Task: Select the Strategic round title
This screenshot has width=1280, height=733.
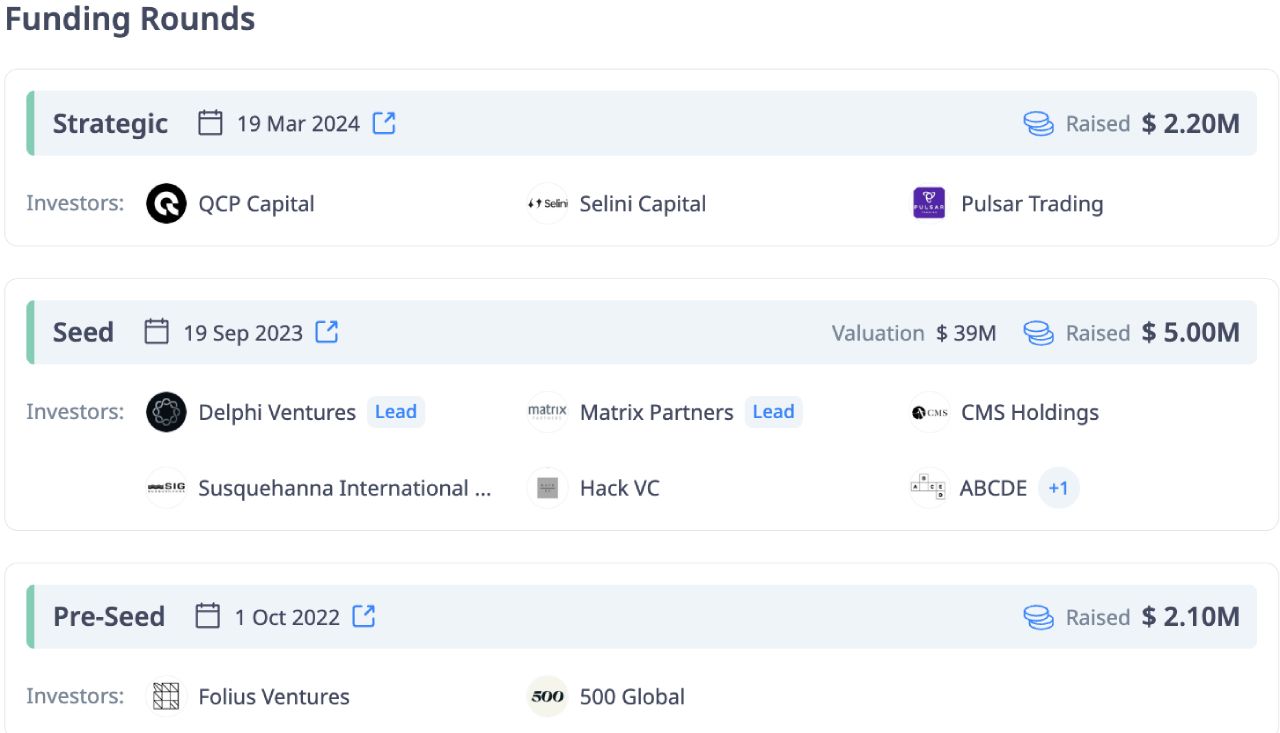Action: point(111,124)
